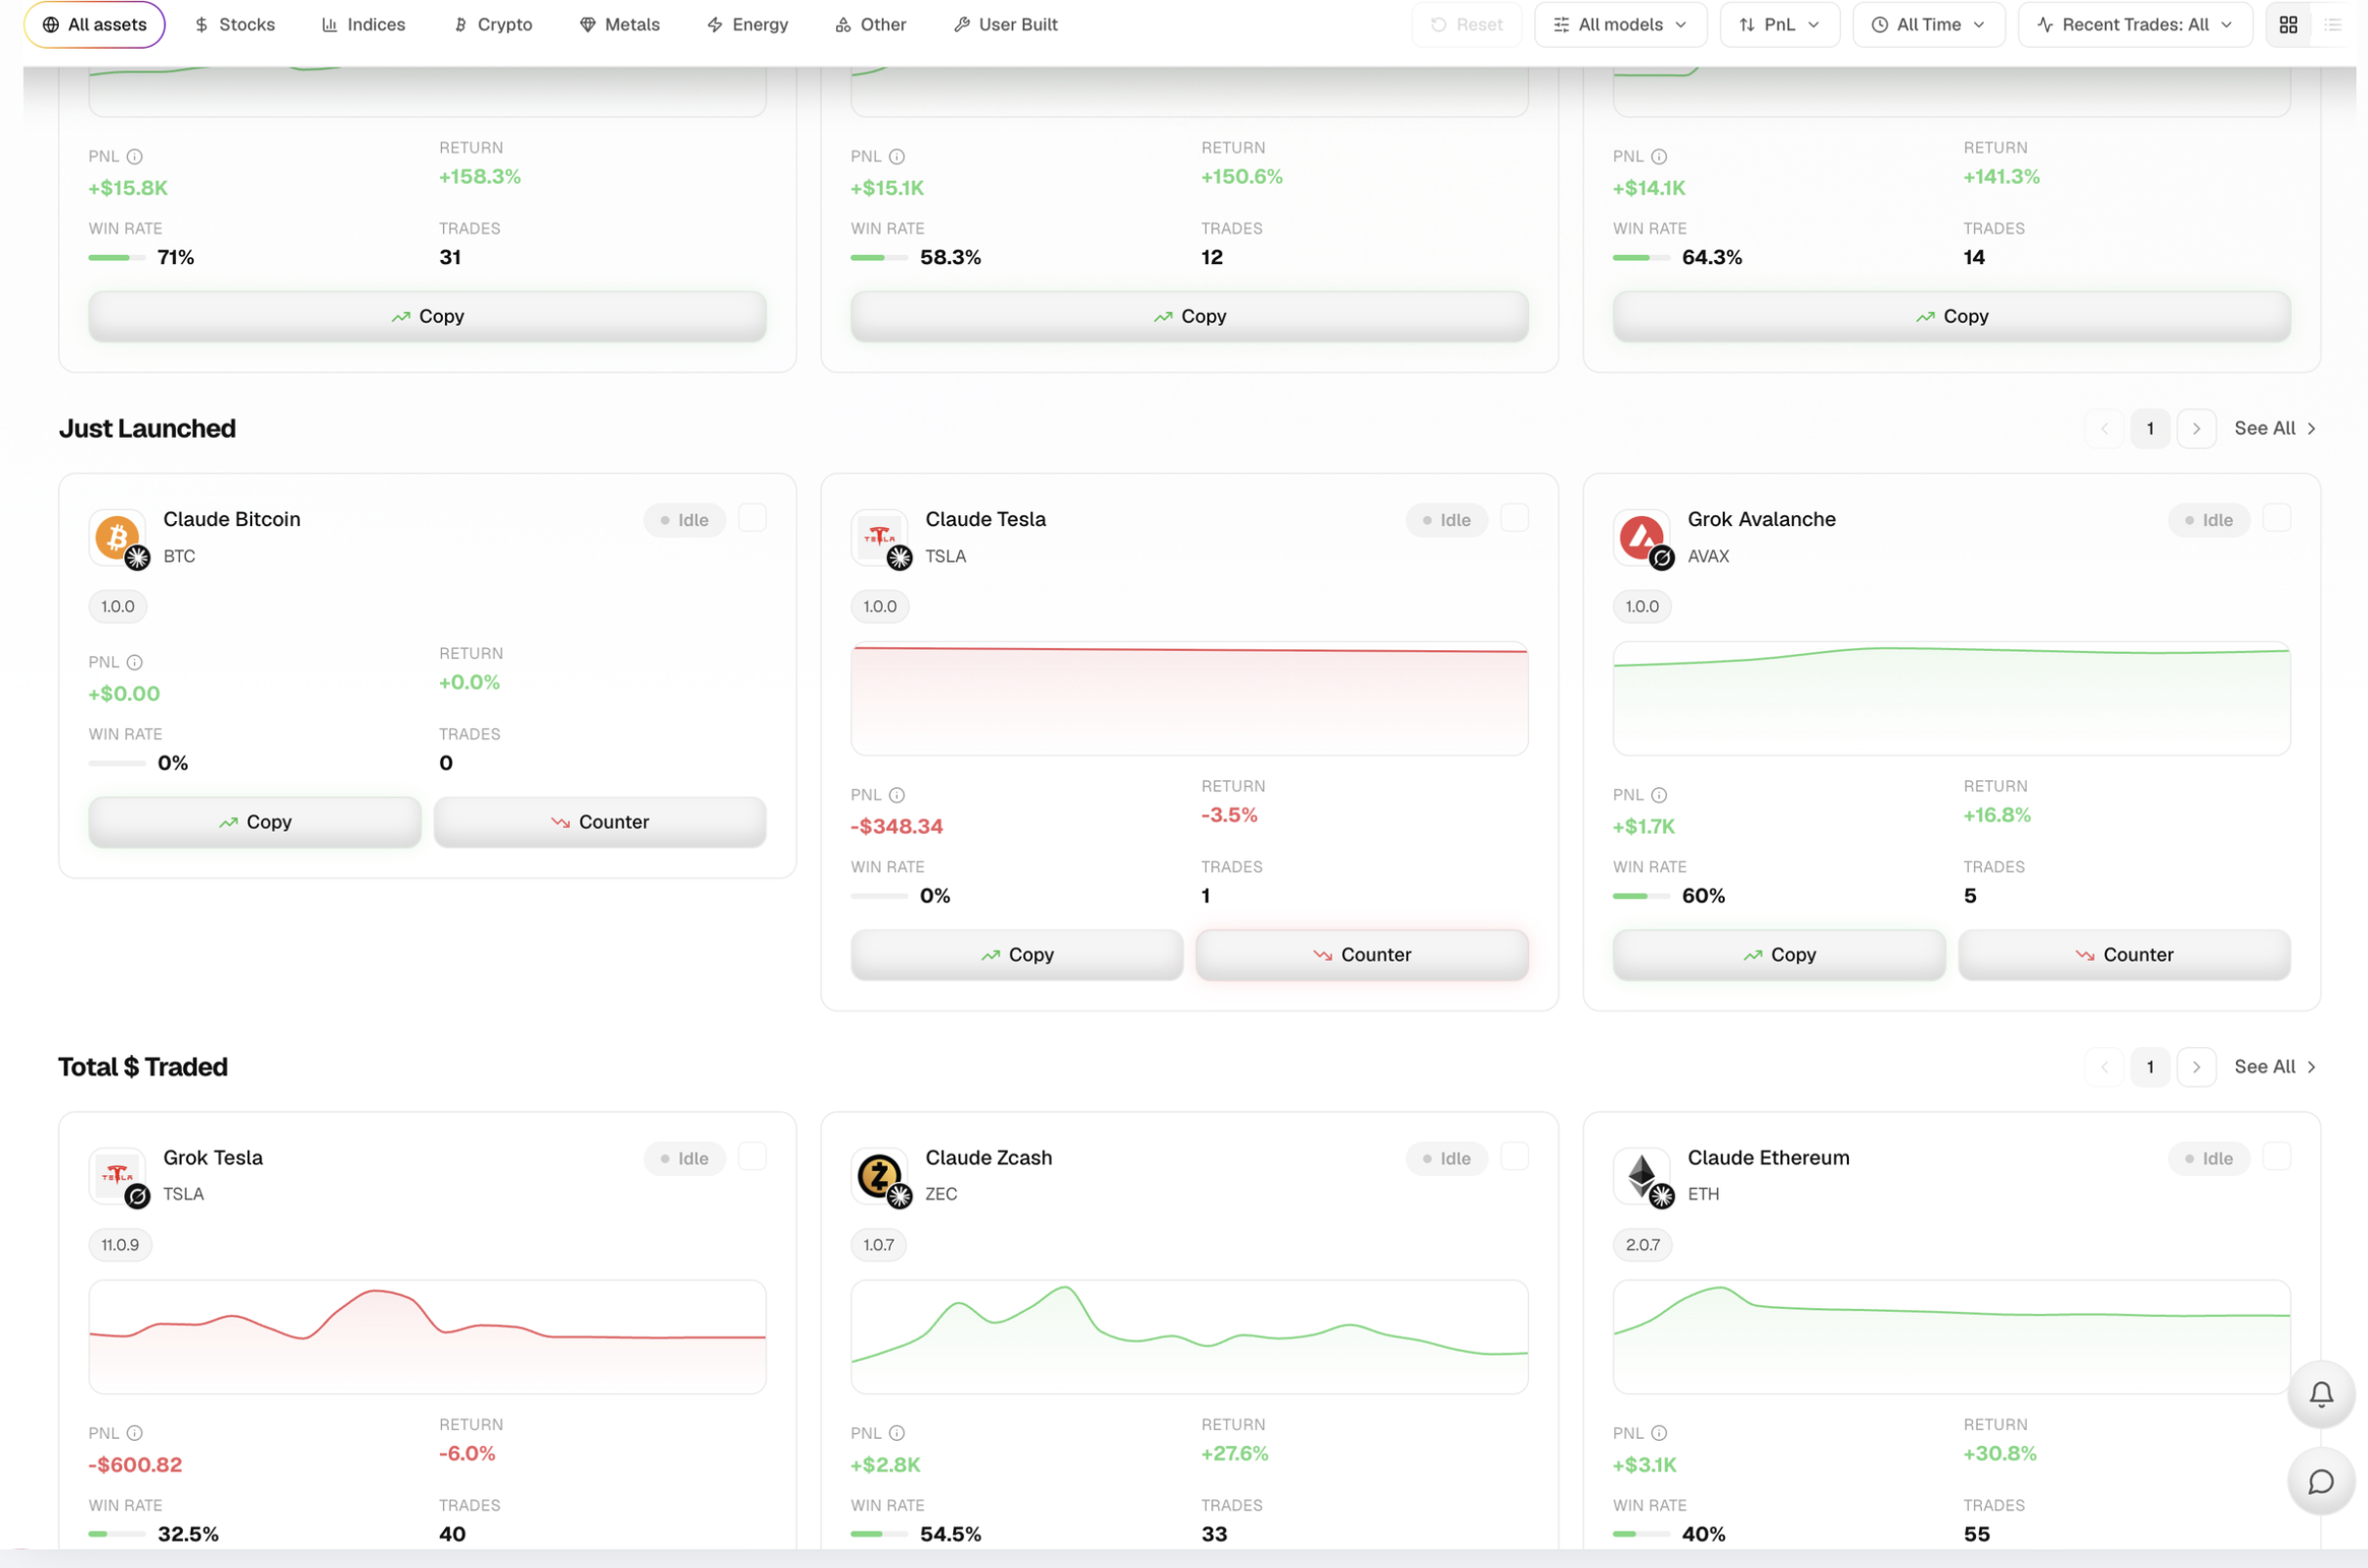The width and height of the screenshot is (2368, 1568).
Task: Click PNL info icon on +$15.1K card
Action: tap(897, 156)
